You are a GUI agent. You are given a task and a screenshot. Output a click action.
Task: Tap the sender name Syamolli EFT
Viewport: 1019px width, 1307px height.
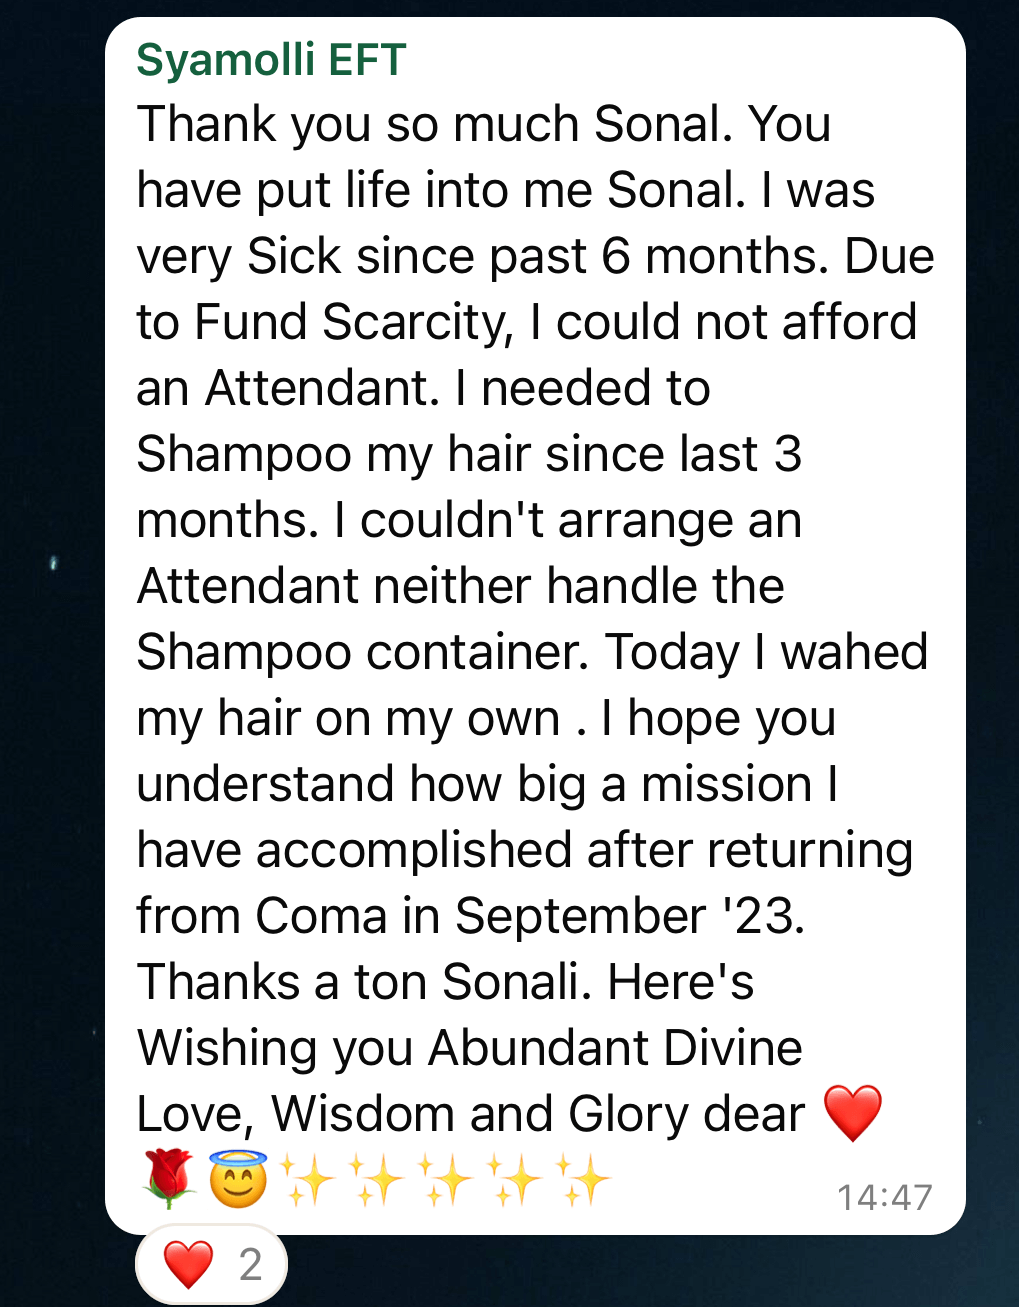270,60
